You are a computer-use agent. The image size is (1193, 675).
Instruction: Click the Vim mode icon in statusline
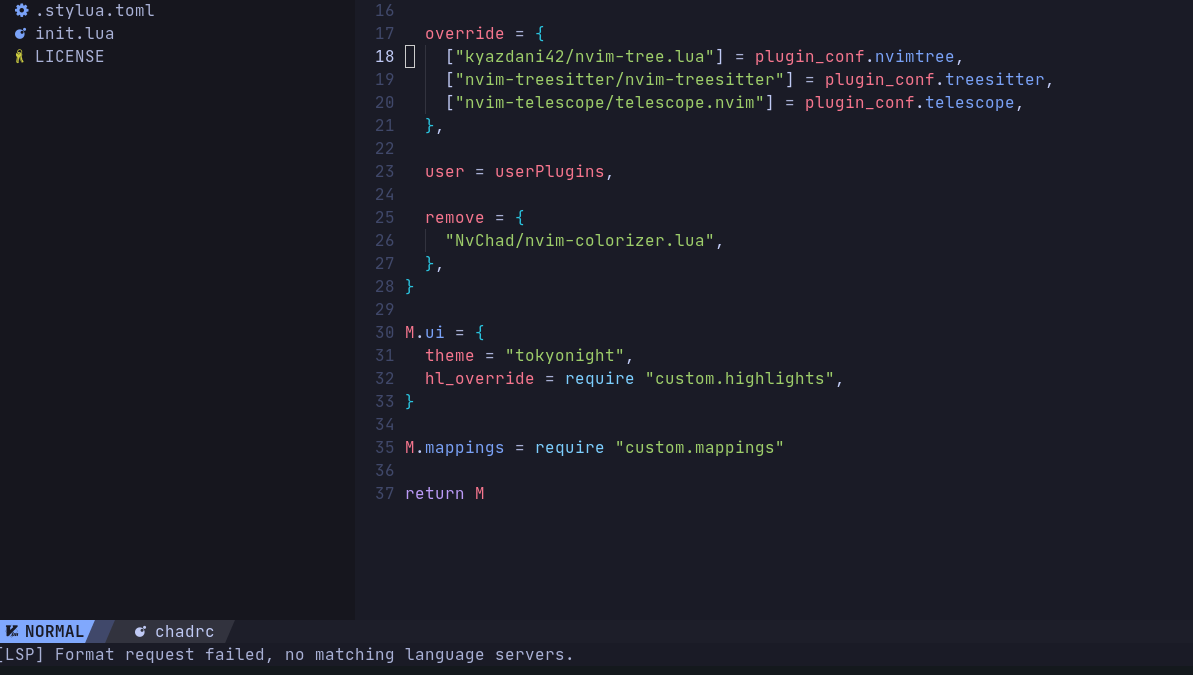click(x=11, y=632)
